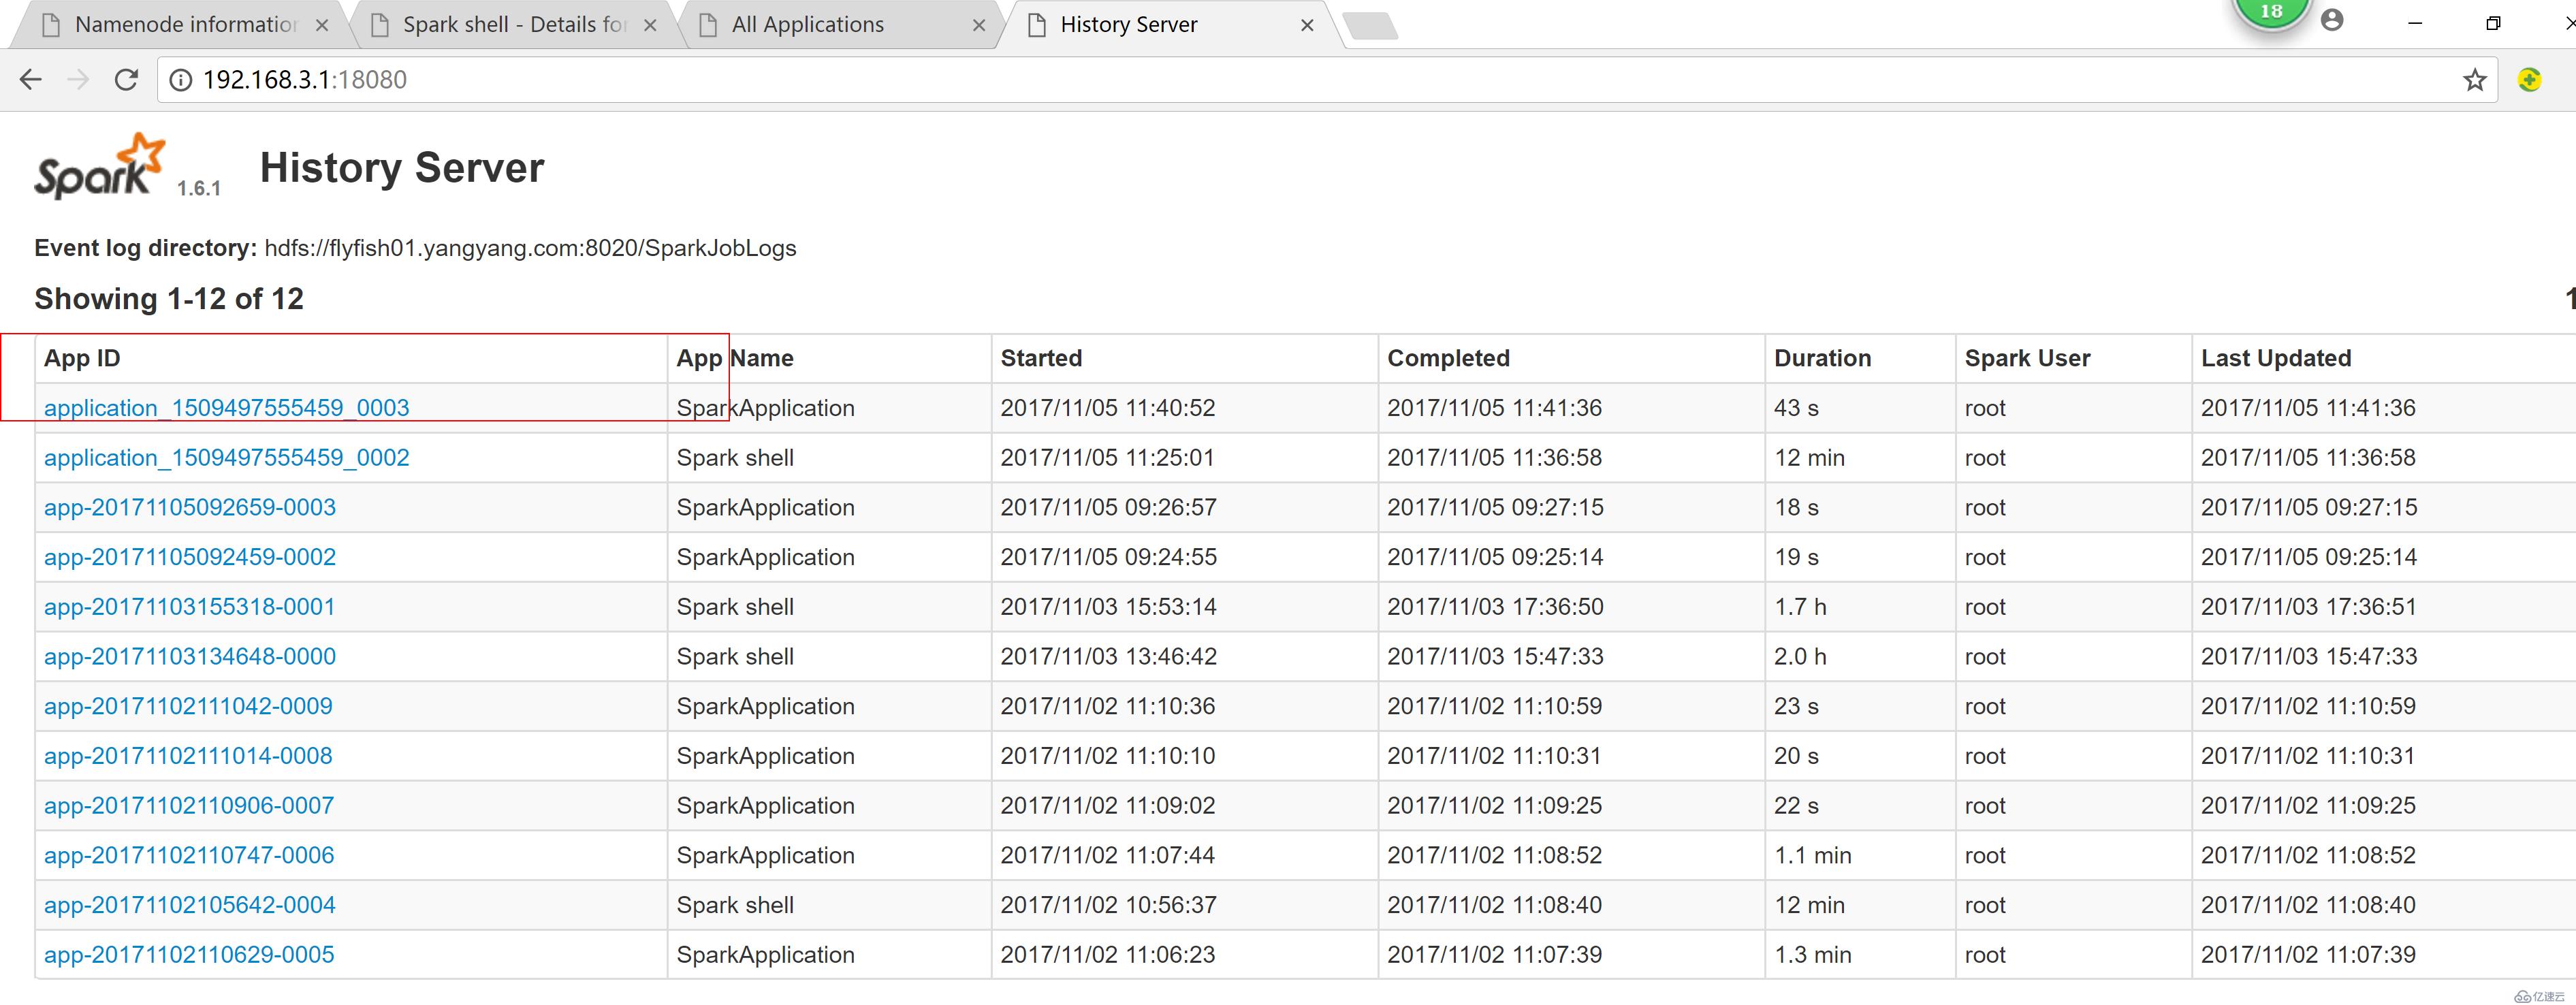Open app-20171105092459-0002 link

(190, 557)
